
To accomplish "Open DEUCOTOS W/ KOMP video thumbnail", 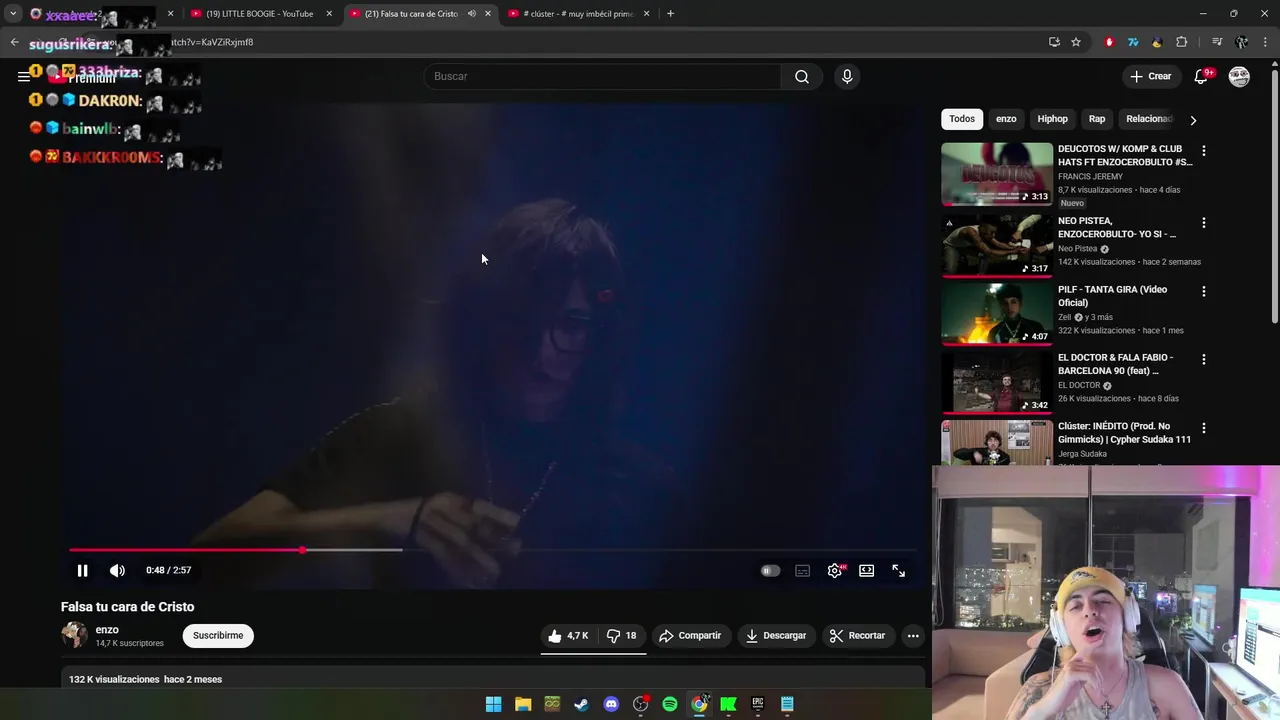I will [x=996, y=174].
